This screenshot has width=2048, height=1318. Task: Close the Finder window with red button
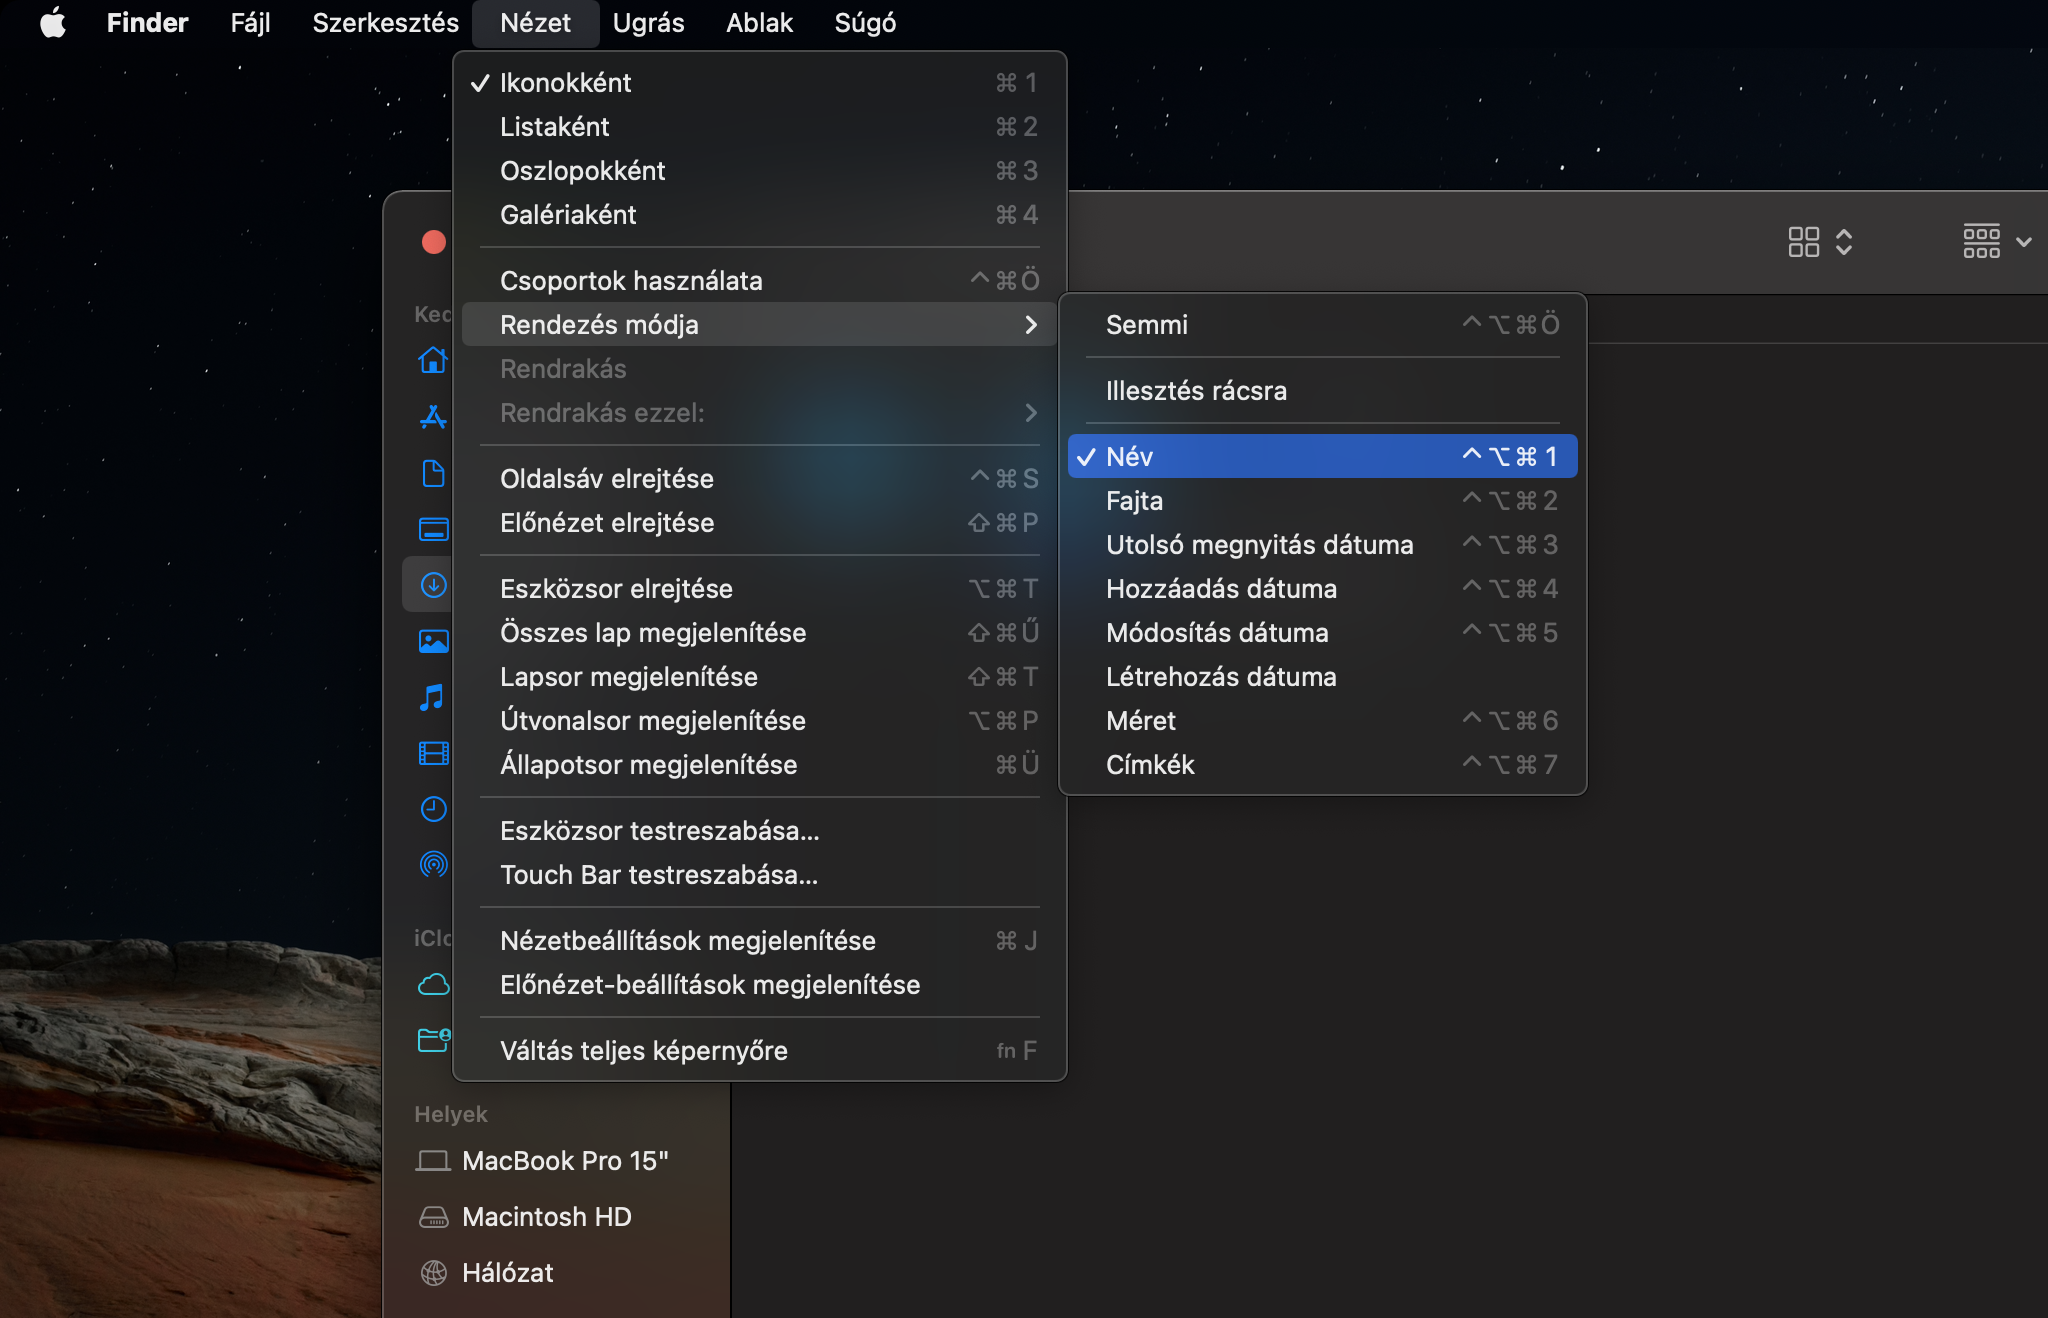433,242
